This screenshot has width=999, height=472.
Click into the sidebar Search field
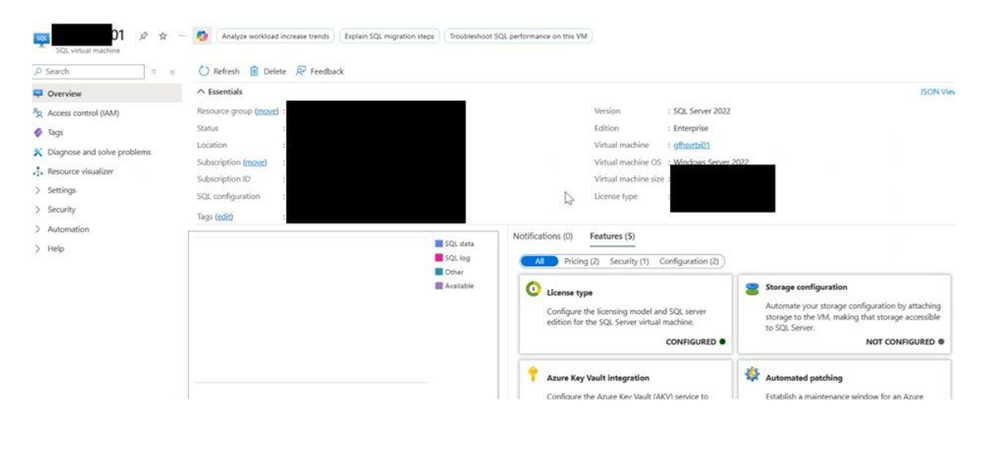[89, 72]
